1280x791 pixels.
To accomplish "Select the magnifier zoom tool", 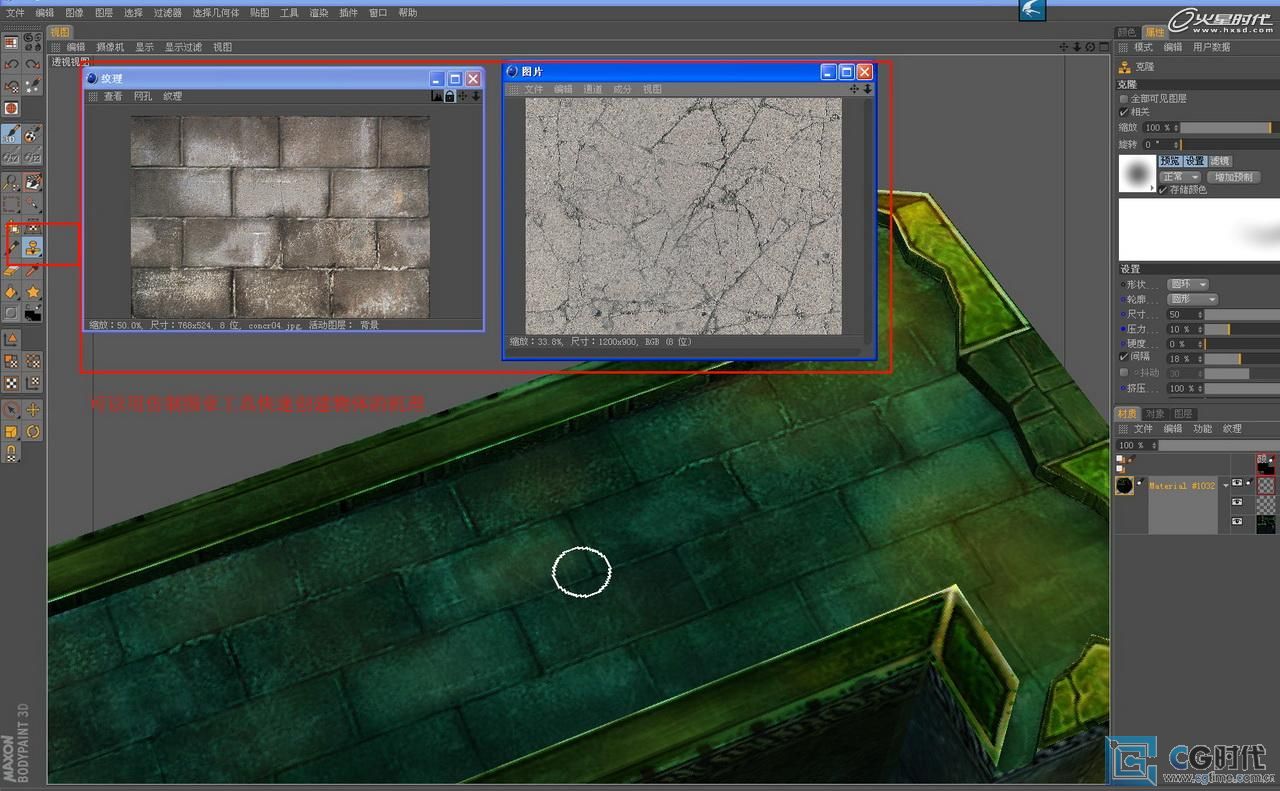I will [x=11, y=180].
